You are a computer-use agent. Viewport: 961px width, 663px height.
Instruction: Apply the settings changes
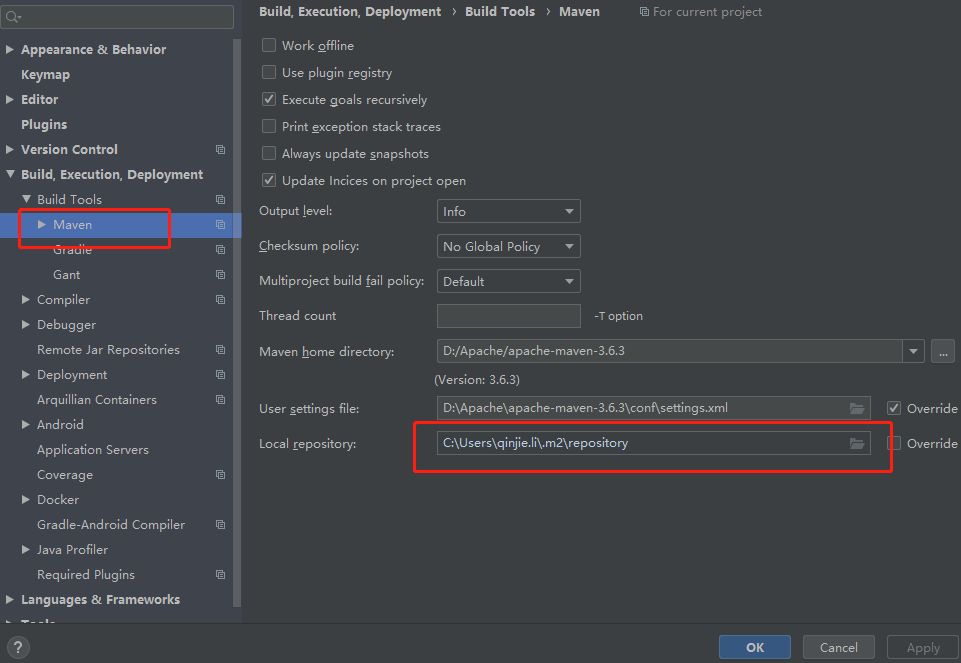click(922, 647)
